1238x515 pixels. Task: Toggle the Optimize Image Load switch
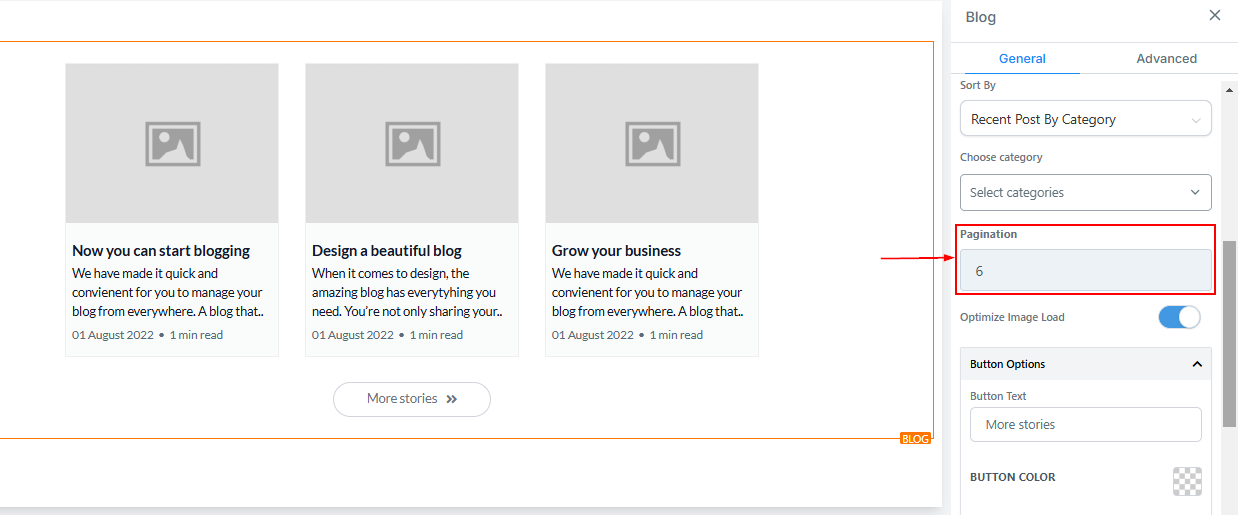pyautogui.click(x=1179, y=317)
